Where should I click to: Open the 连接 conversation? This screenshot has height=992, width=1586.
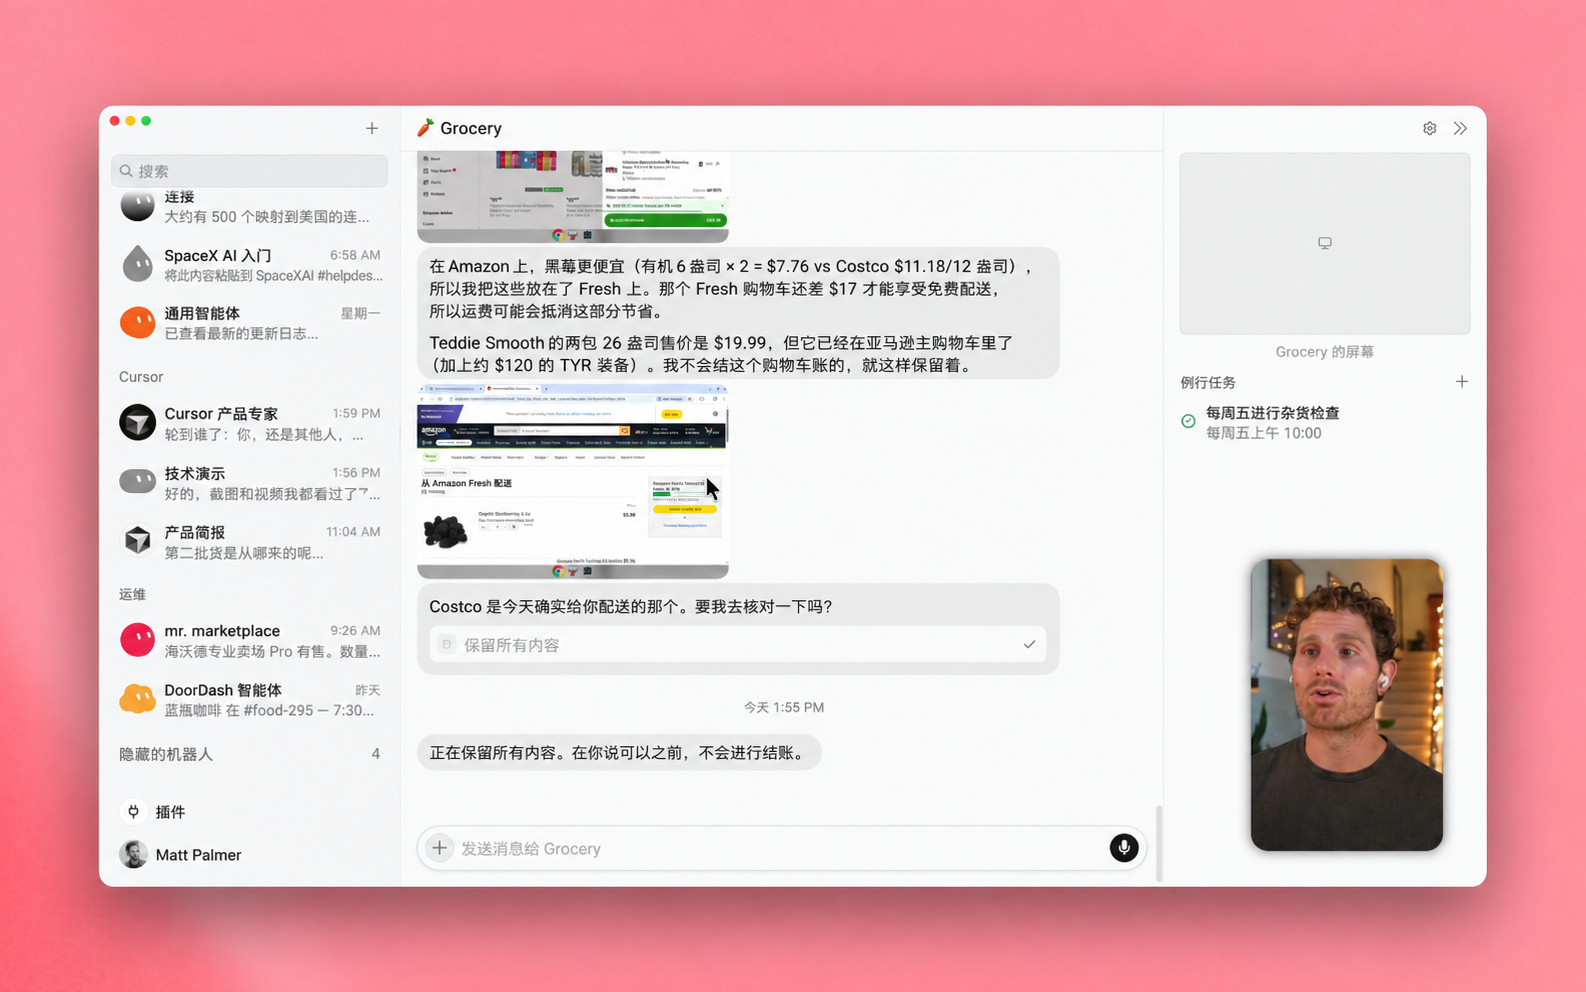pos(249,207)
